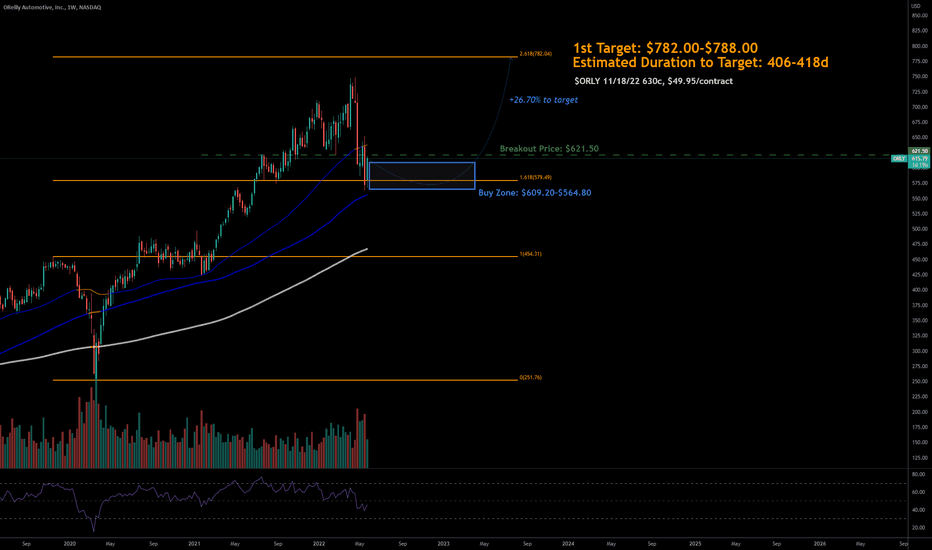Click the 615.79 last price tag
The image size is (932, 550).
point(920,159)
